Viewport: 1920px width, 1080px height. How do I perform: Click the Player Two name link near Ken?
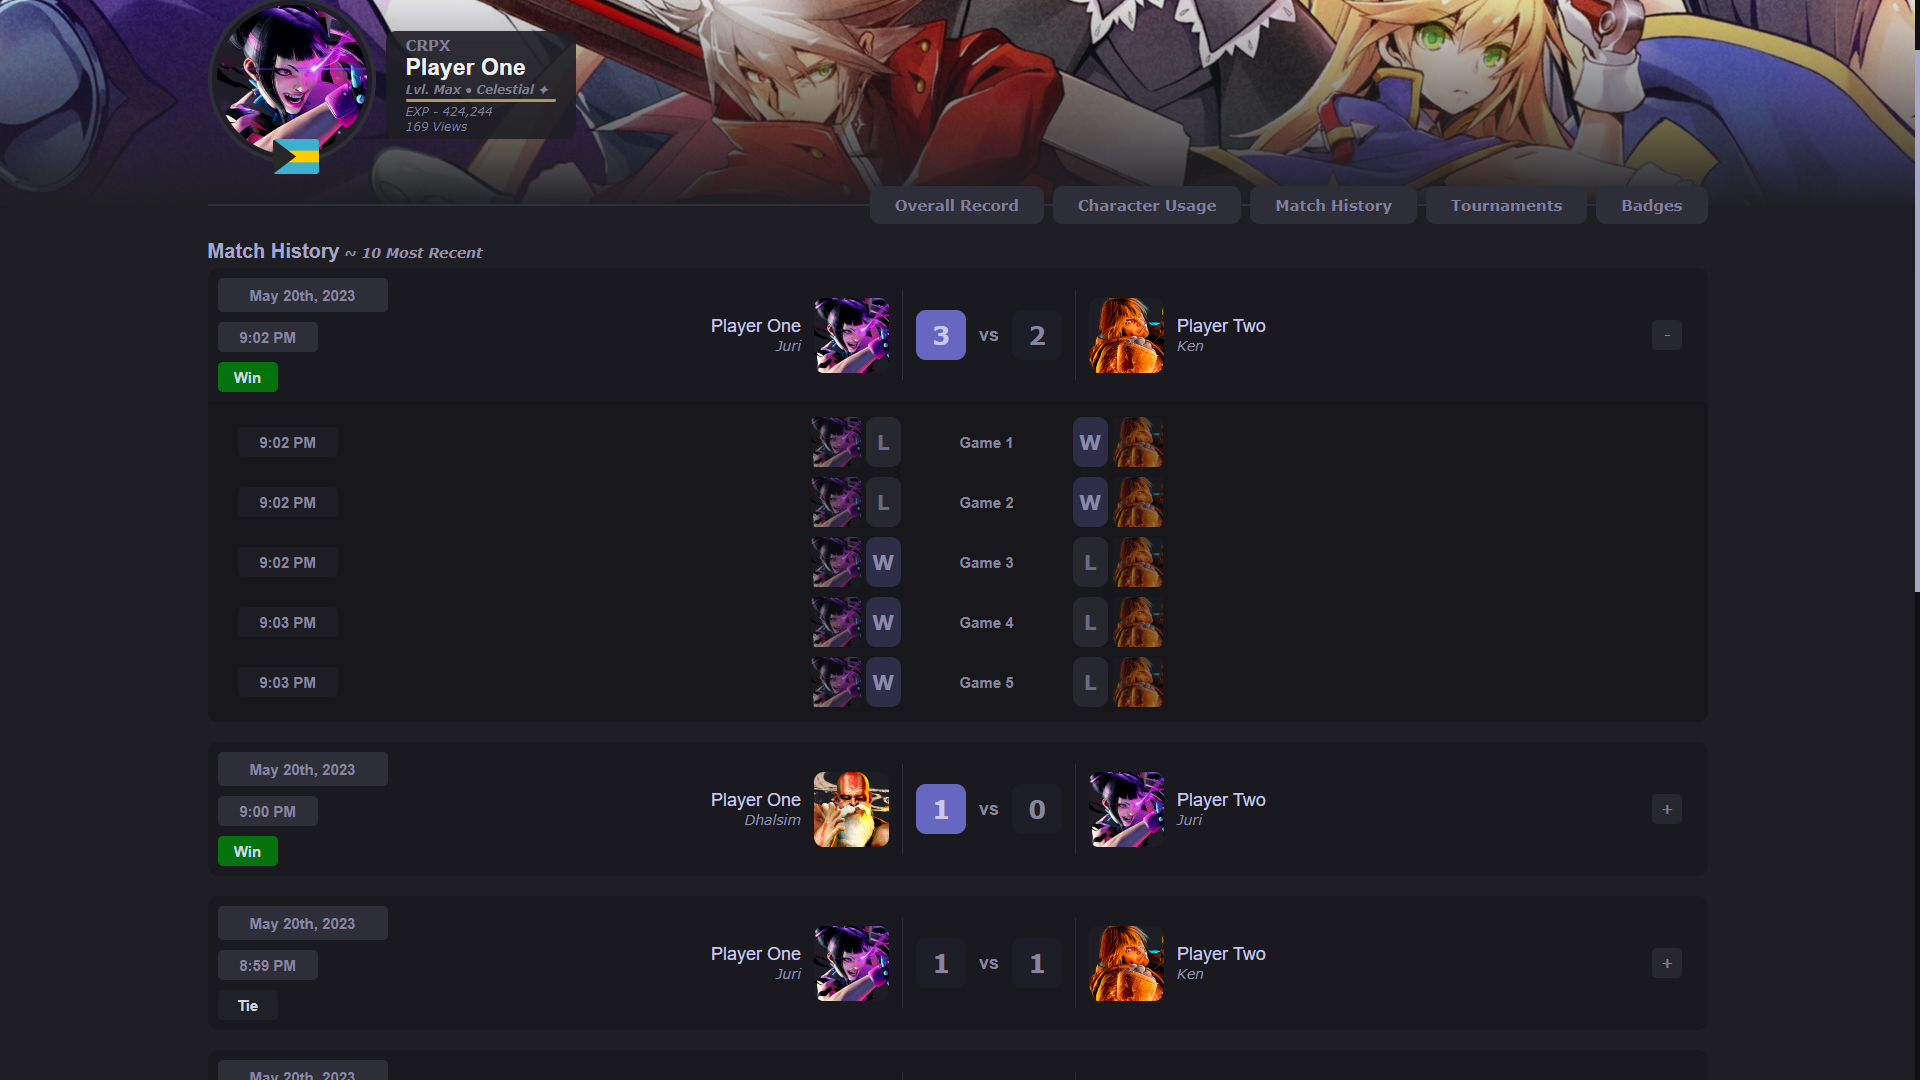(x=1221, y=326)
